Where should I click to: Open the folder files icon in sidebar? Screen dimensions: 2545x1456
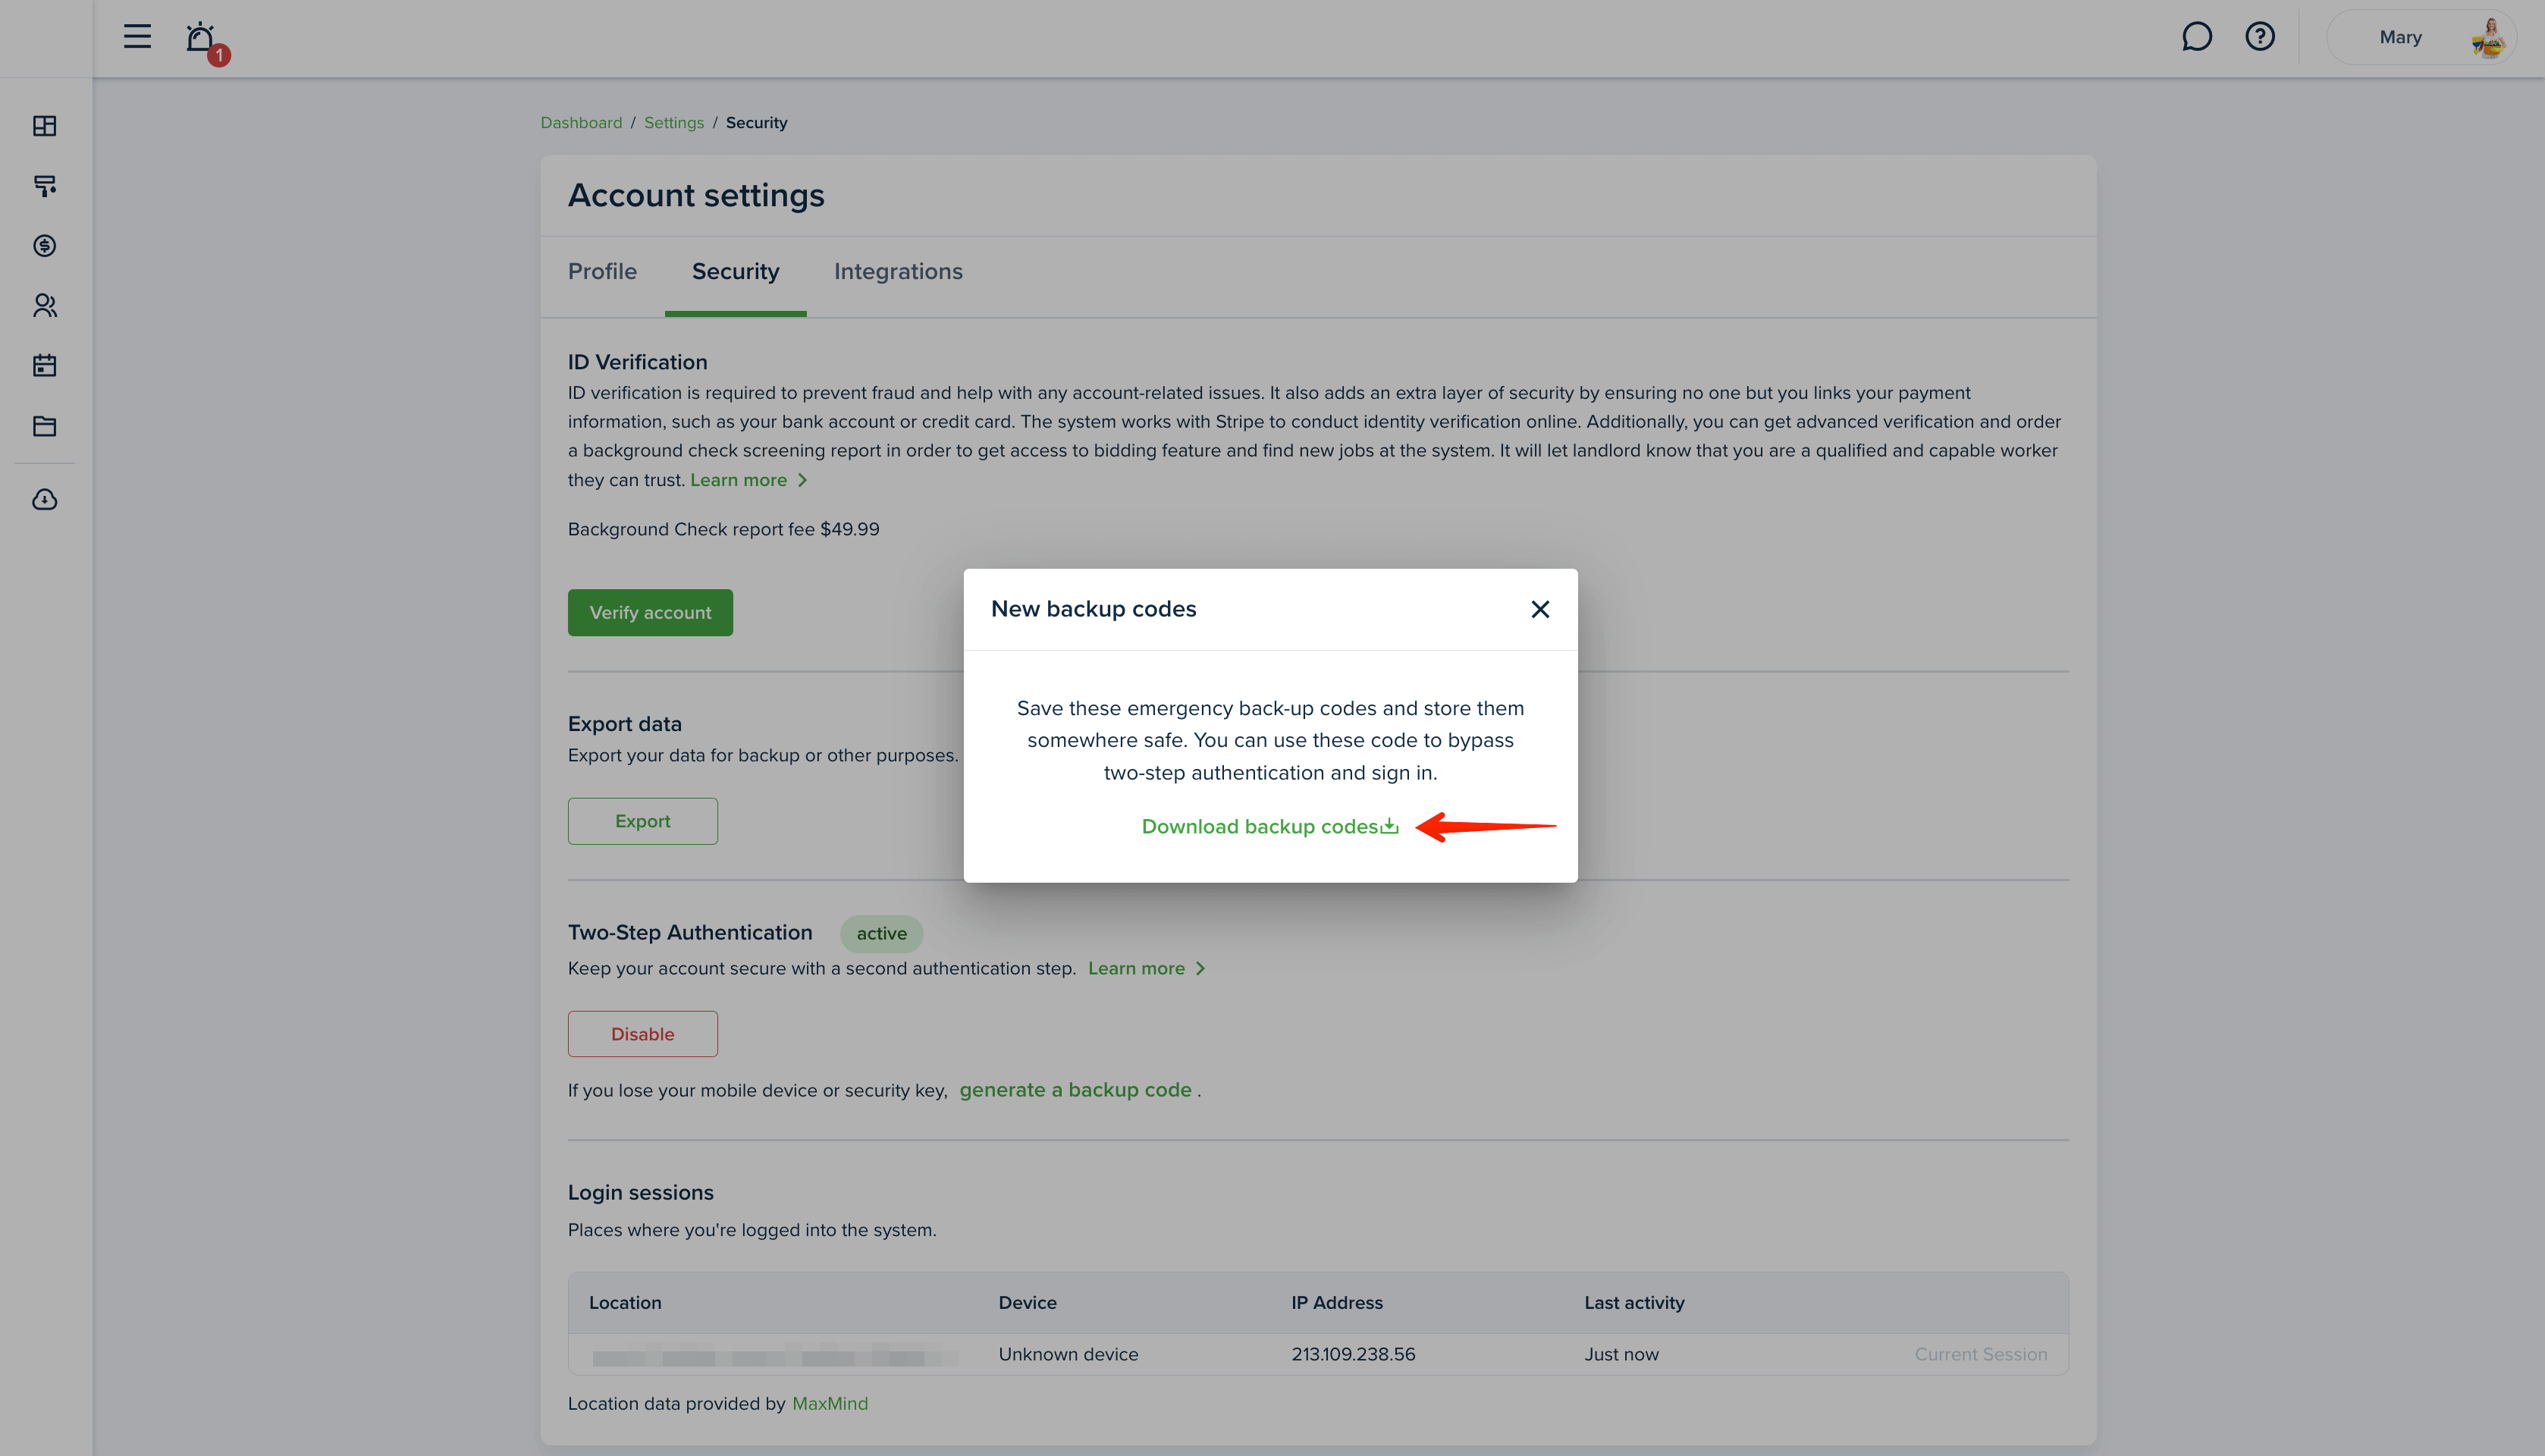click(45, 426)
